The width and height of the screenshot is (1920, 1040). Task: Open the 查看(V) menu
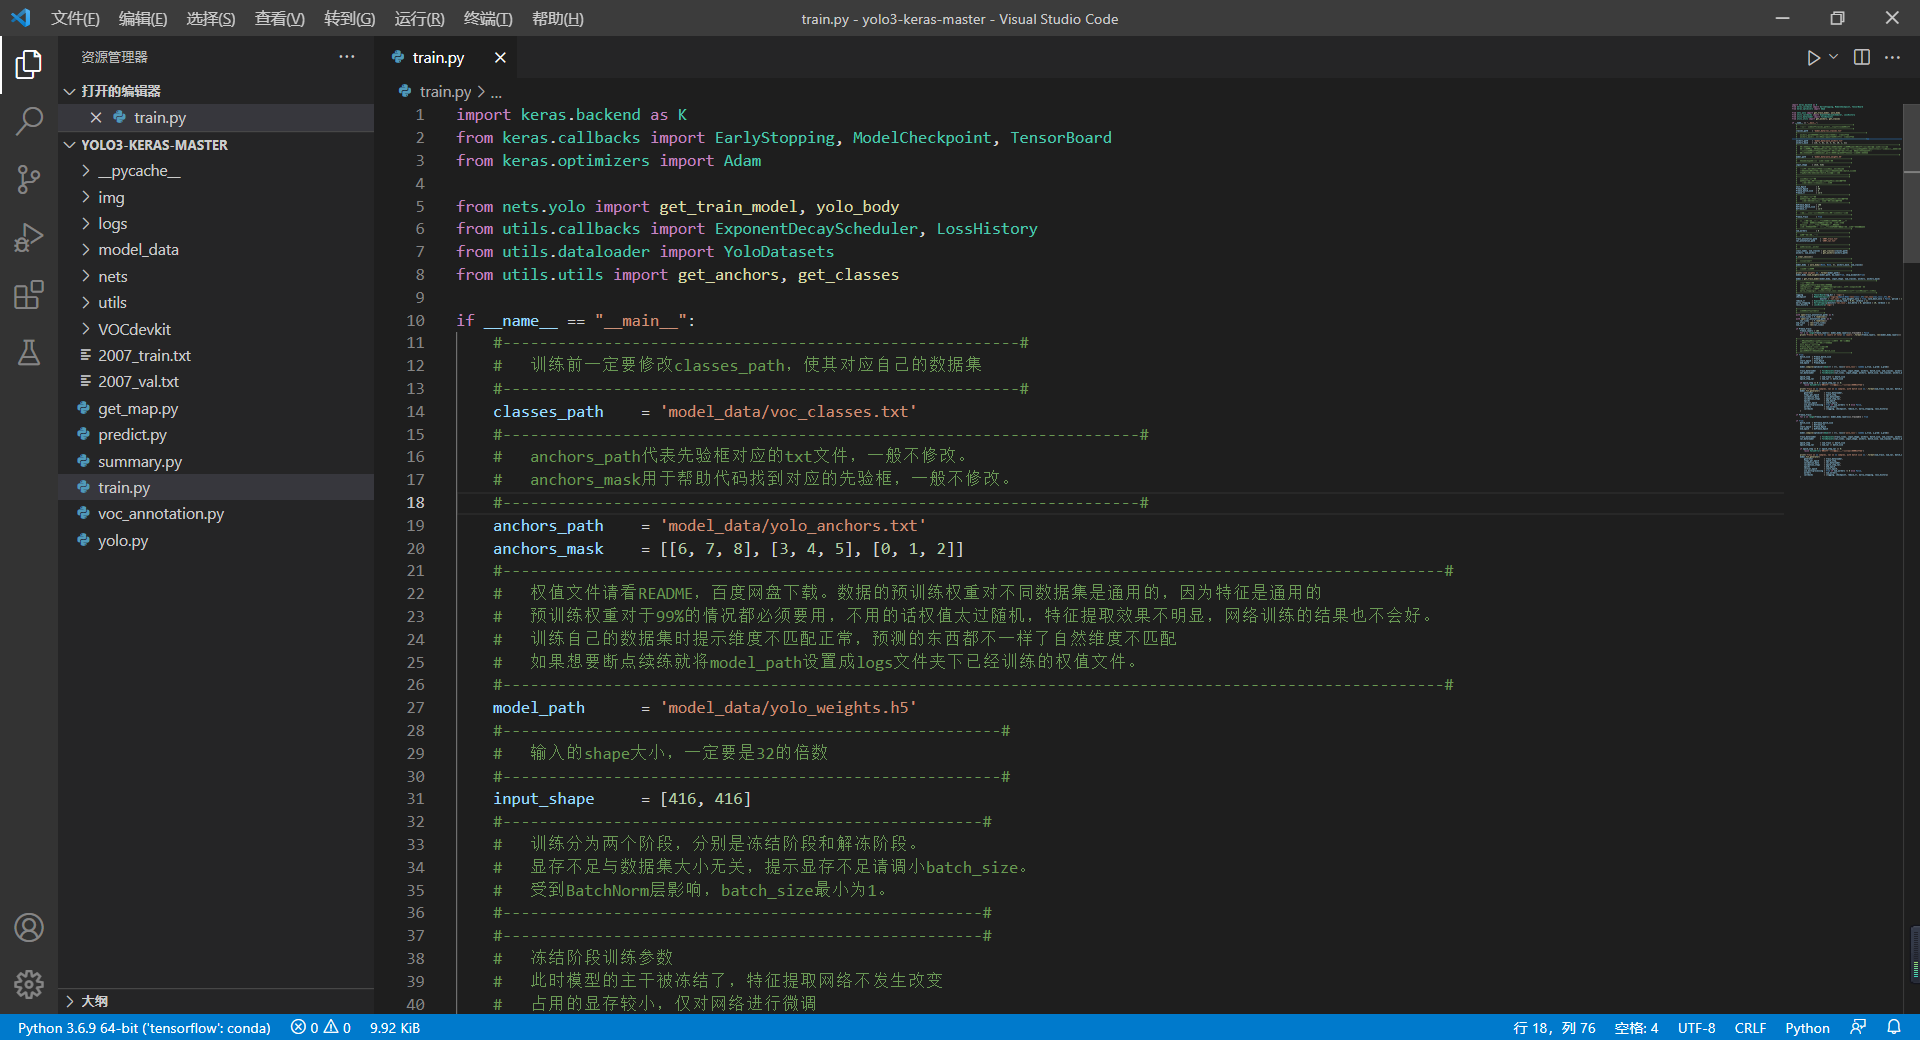(279, 19)
